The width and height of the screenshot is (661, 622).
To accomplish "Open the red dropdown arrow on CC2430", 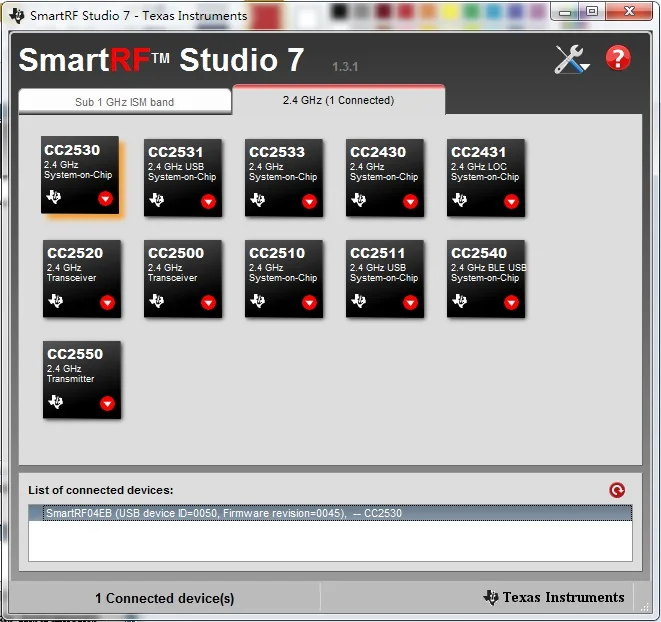I will click(x=410, y=202).
